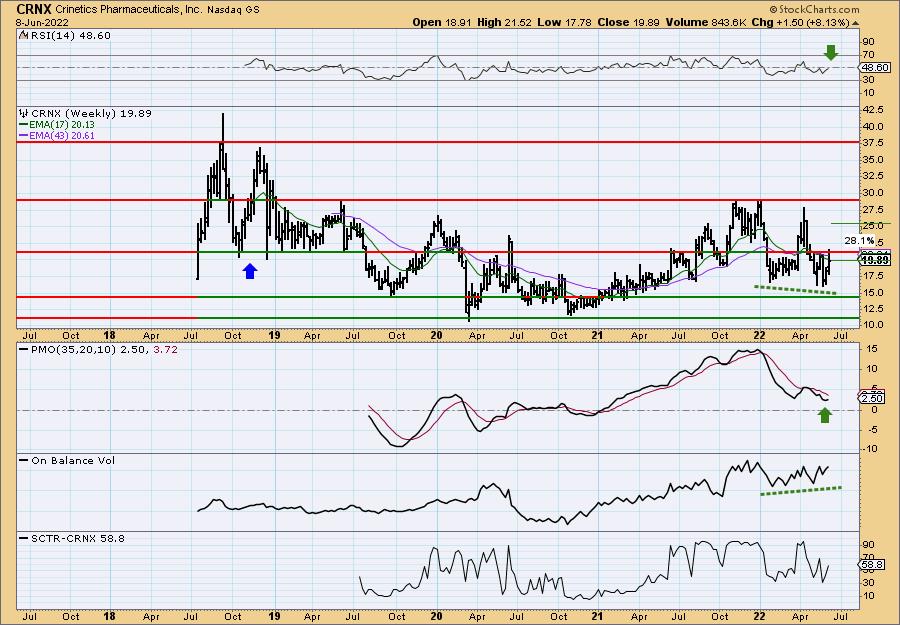Click the RSI line-style icon beside RSI(14)
Viewport: 900px width, 625px height.
23,35
